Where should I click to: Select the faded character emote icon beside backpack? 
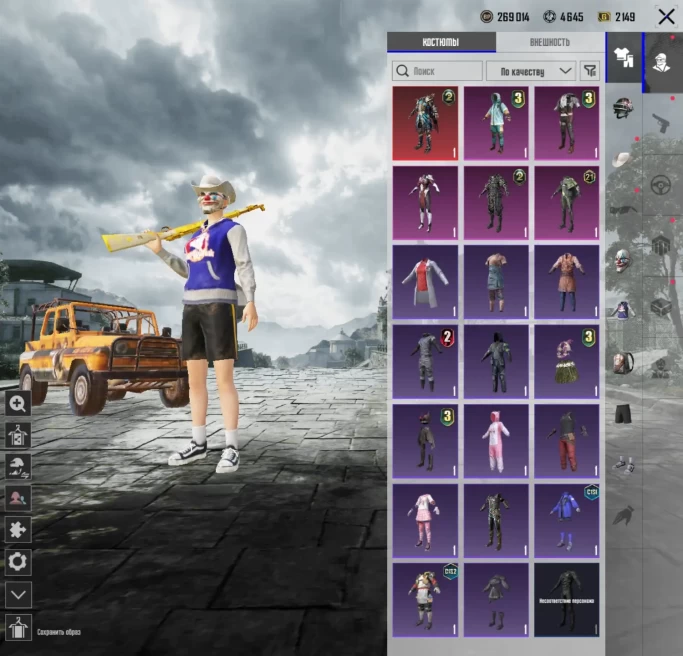point(661,369)
